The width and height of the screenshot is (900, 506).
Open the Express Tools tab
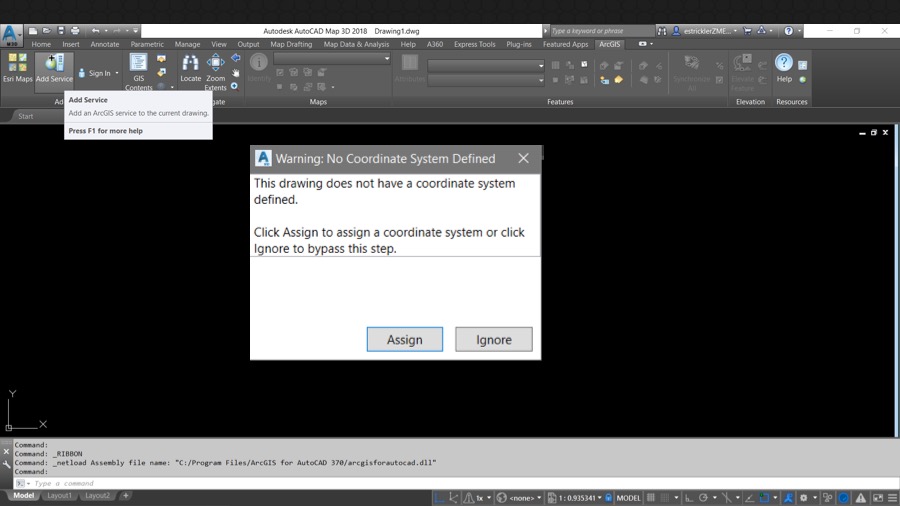click(x=474, y=44)
